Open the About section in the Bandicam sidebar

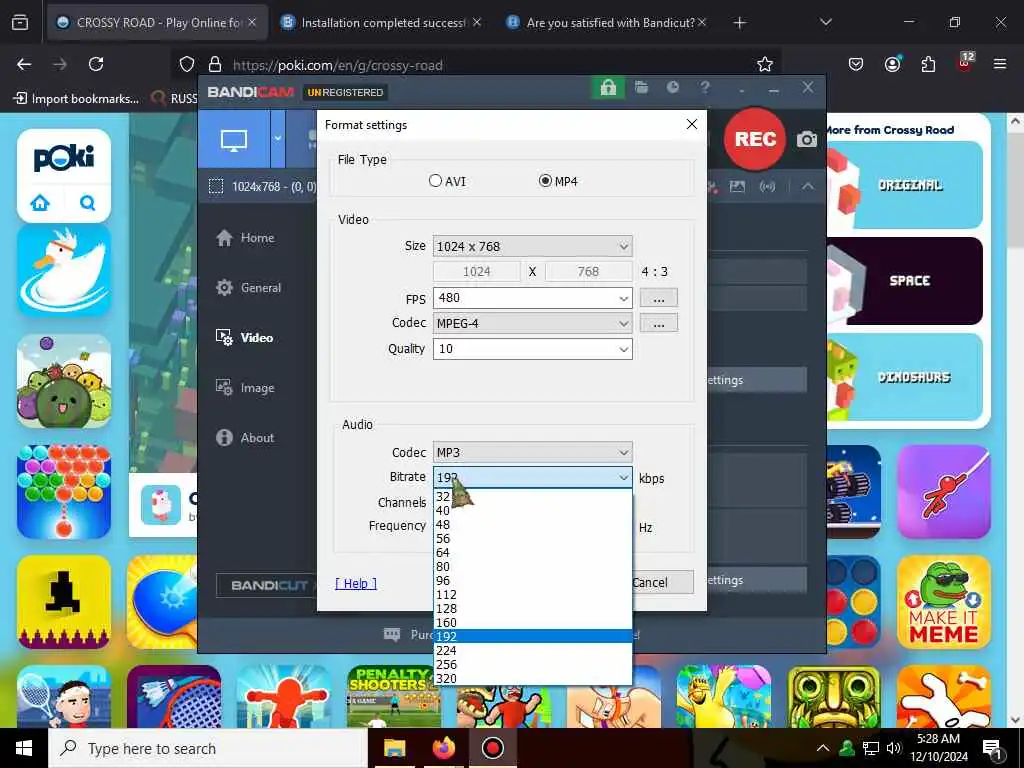pyautogui.click(x=245, y=438)
